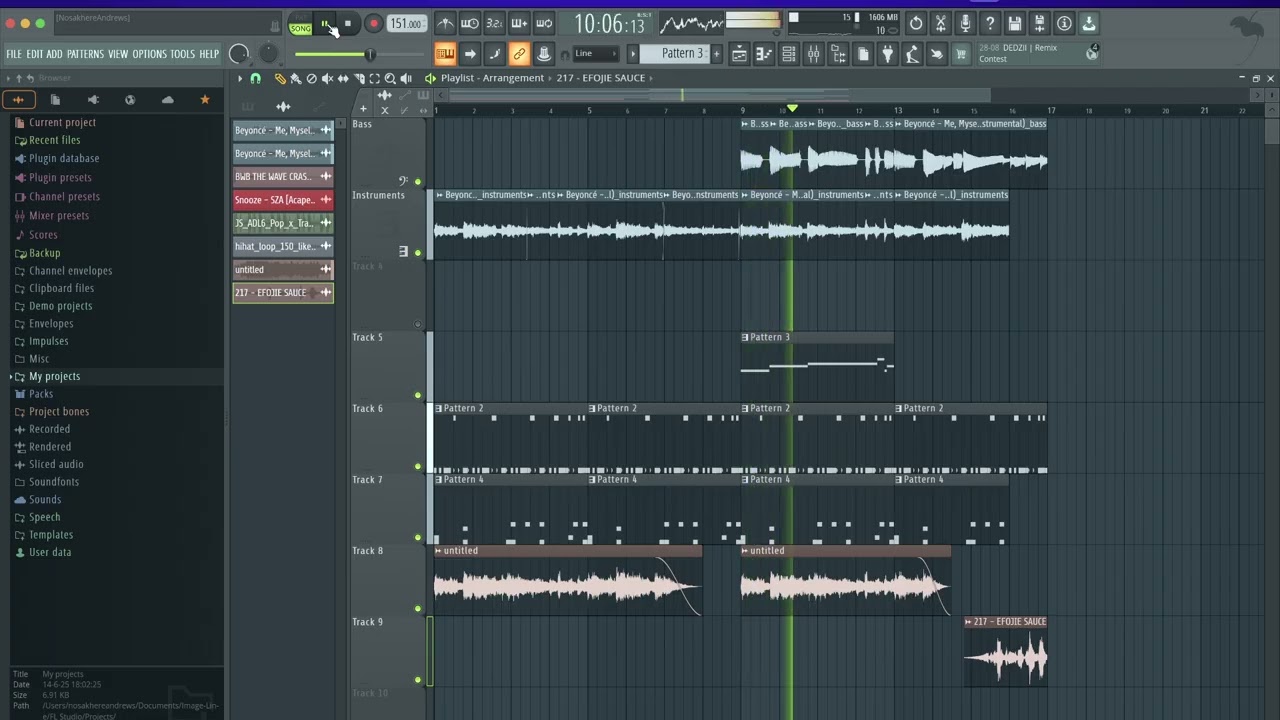Select the playlist Delete tool
This screenshot has height=720, width=1280.
pyautogui.click(x=311, y=78)
